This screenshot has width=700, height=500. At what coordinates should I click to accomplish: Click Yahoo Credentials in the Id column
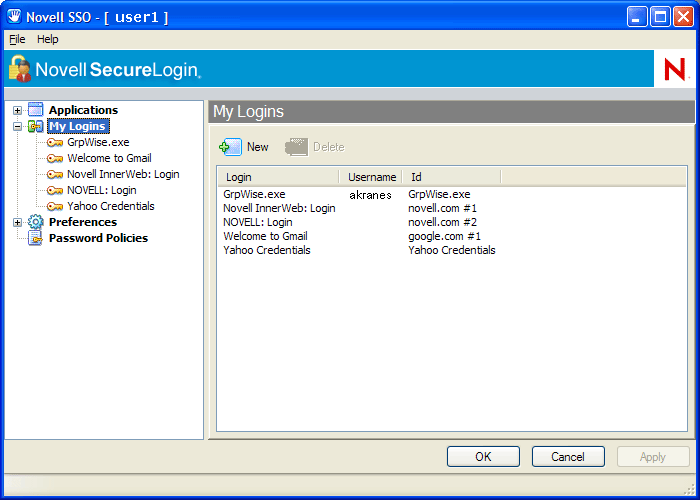click(x=451, y=250)
